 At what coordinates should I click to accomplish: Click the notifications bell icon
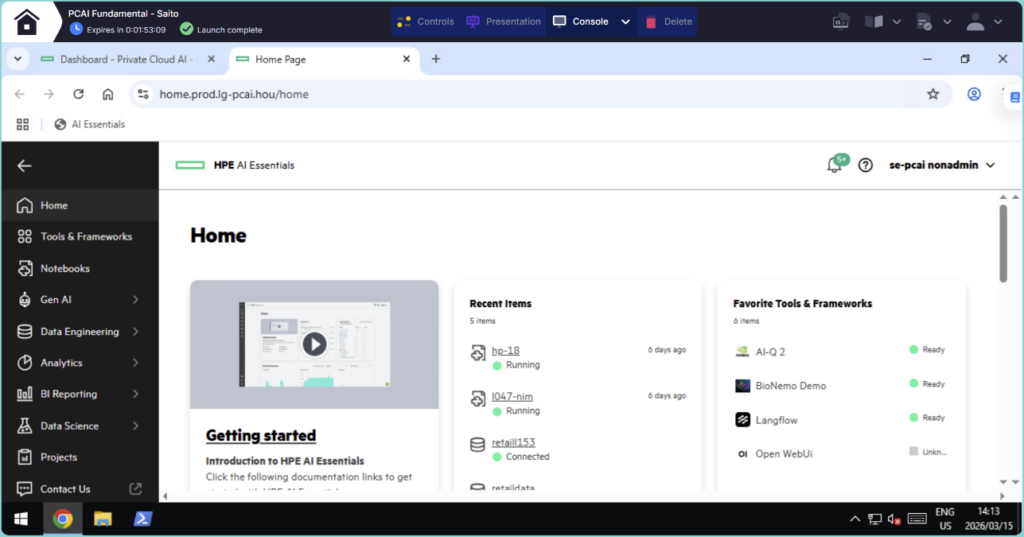pos(834,165)
